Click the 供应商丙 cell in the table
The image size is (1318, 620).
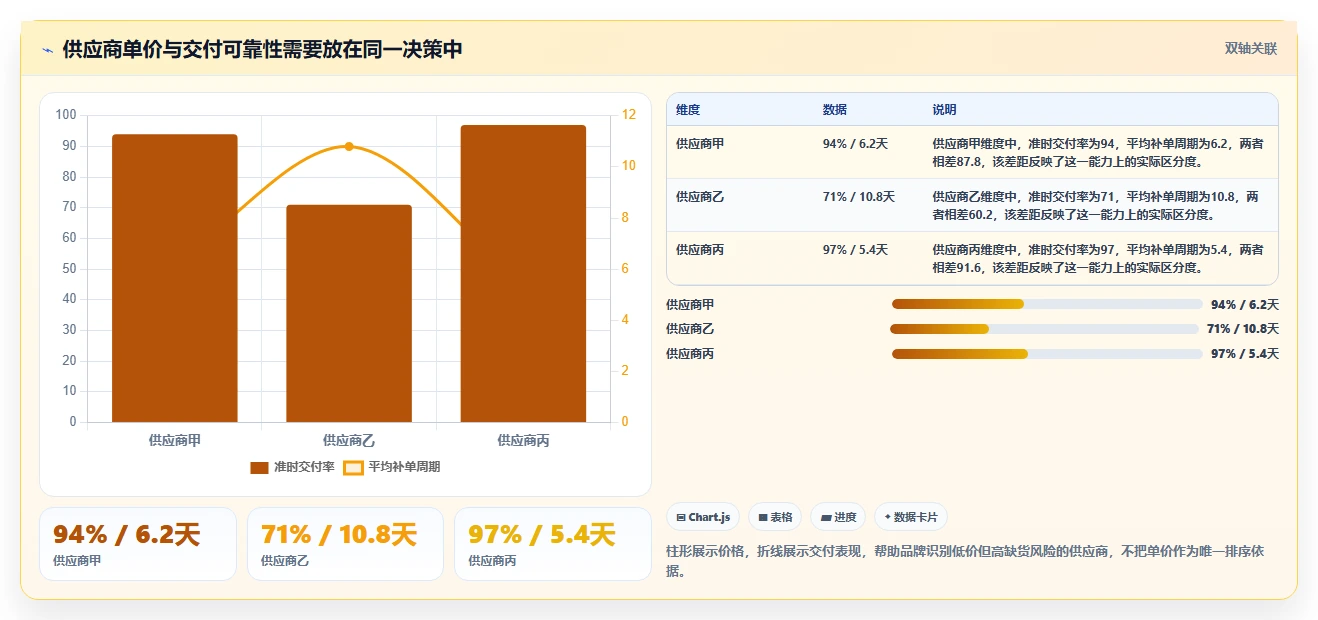pos(700,250)
